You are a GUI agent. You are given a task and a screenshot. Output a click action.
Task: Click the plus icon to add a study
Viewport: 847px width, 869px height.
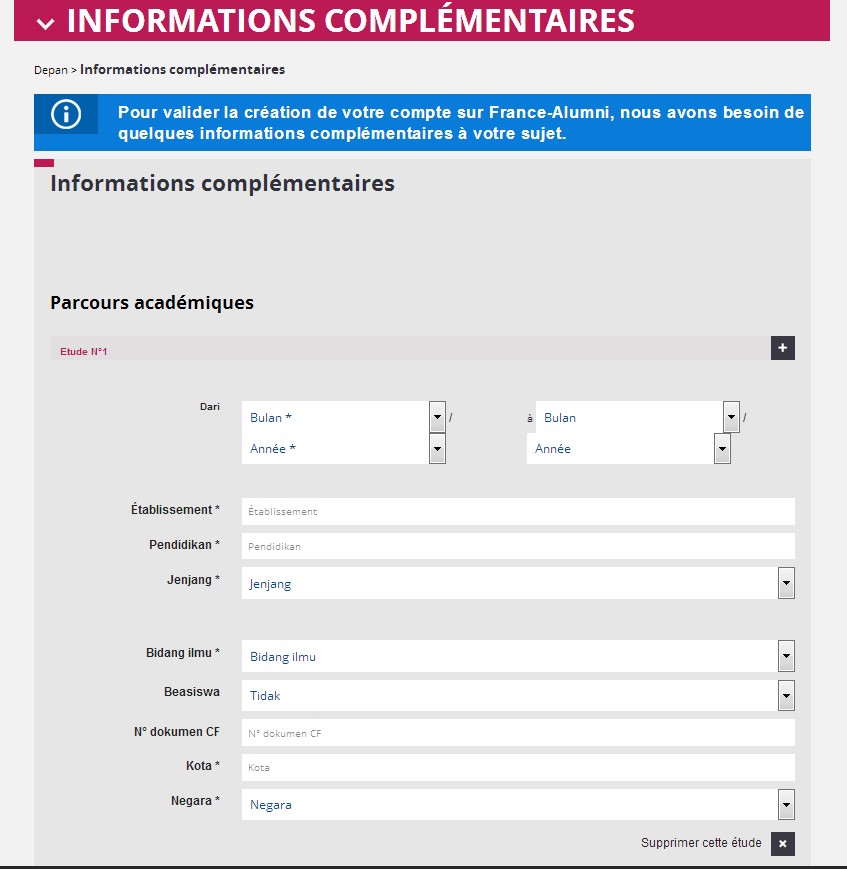(783, 348)
